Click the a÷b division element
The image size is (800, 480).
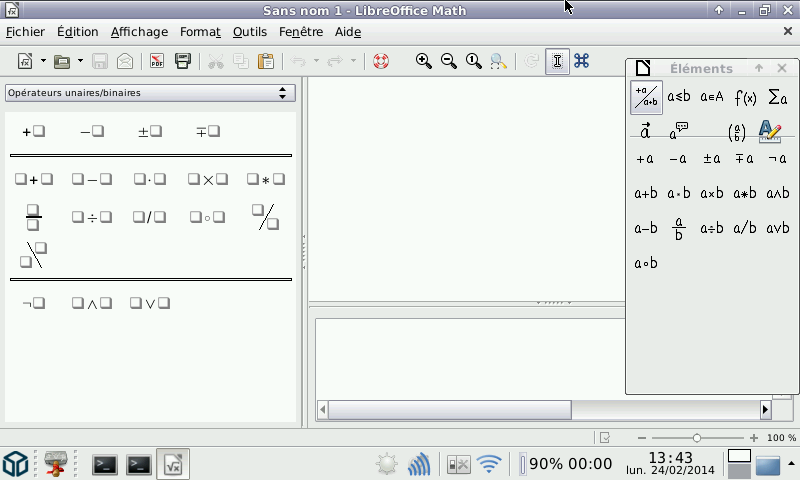coord(712,228)
